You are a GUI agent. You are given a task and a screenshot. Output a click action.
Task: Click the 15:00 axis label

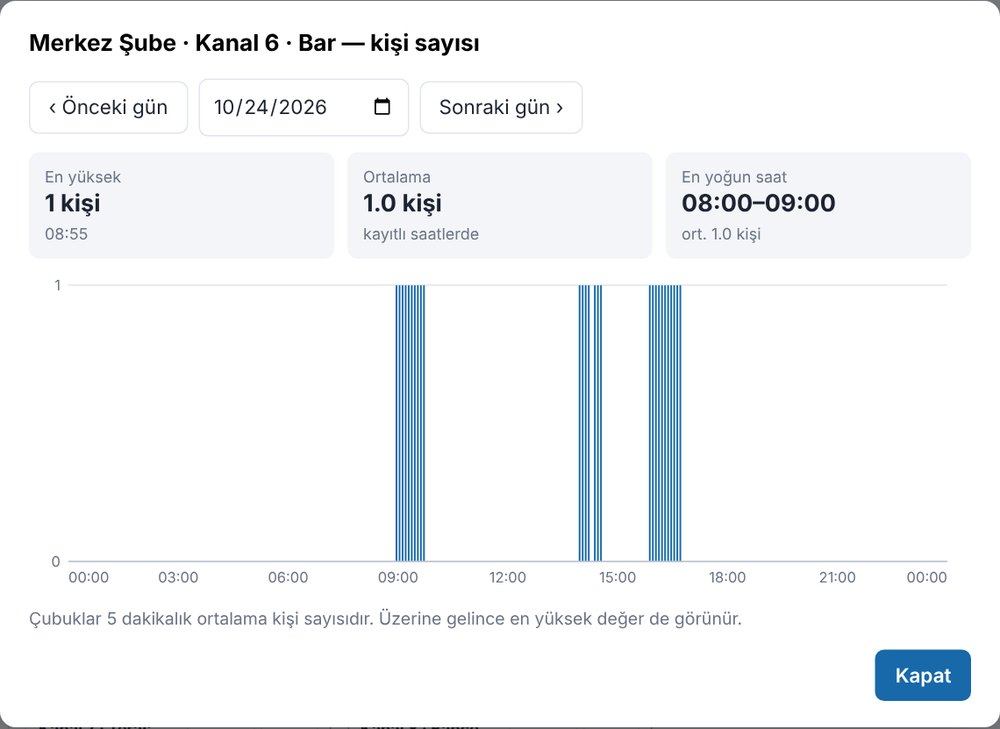click(x=617, y=577)
